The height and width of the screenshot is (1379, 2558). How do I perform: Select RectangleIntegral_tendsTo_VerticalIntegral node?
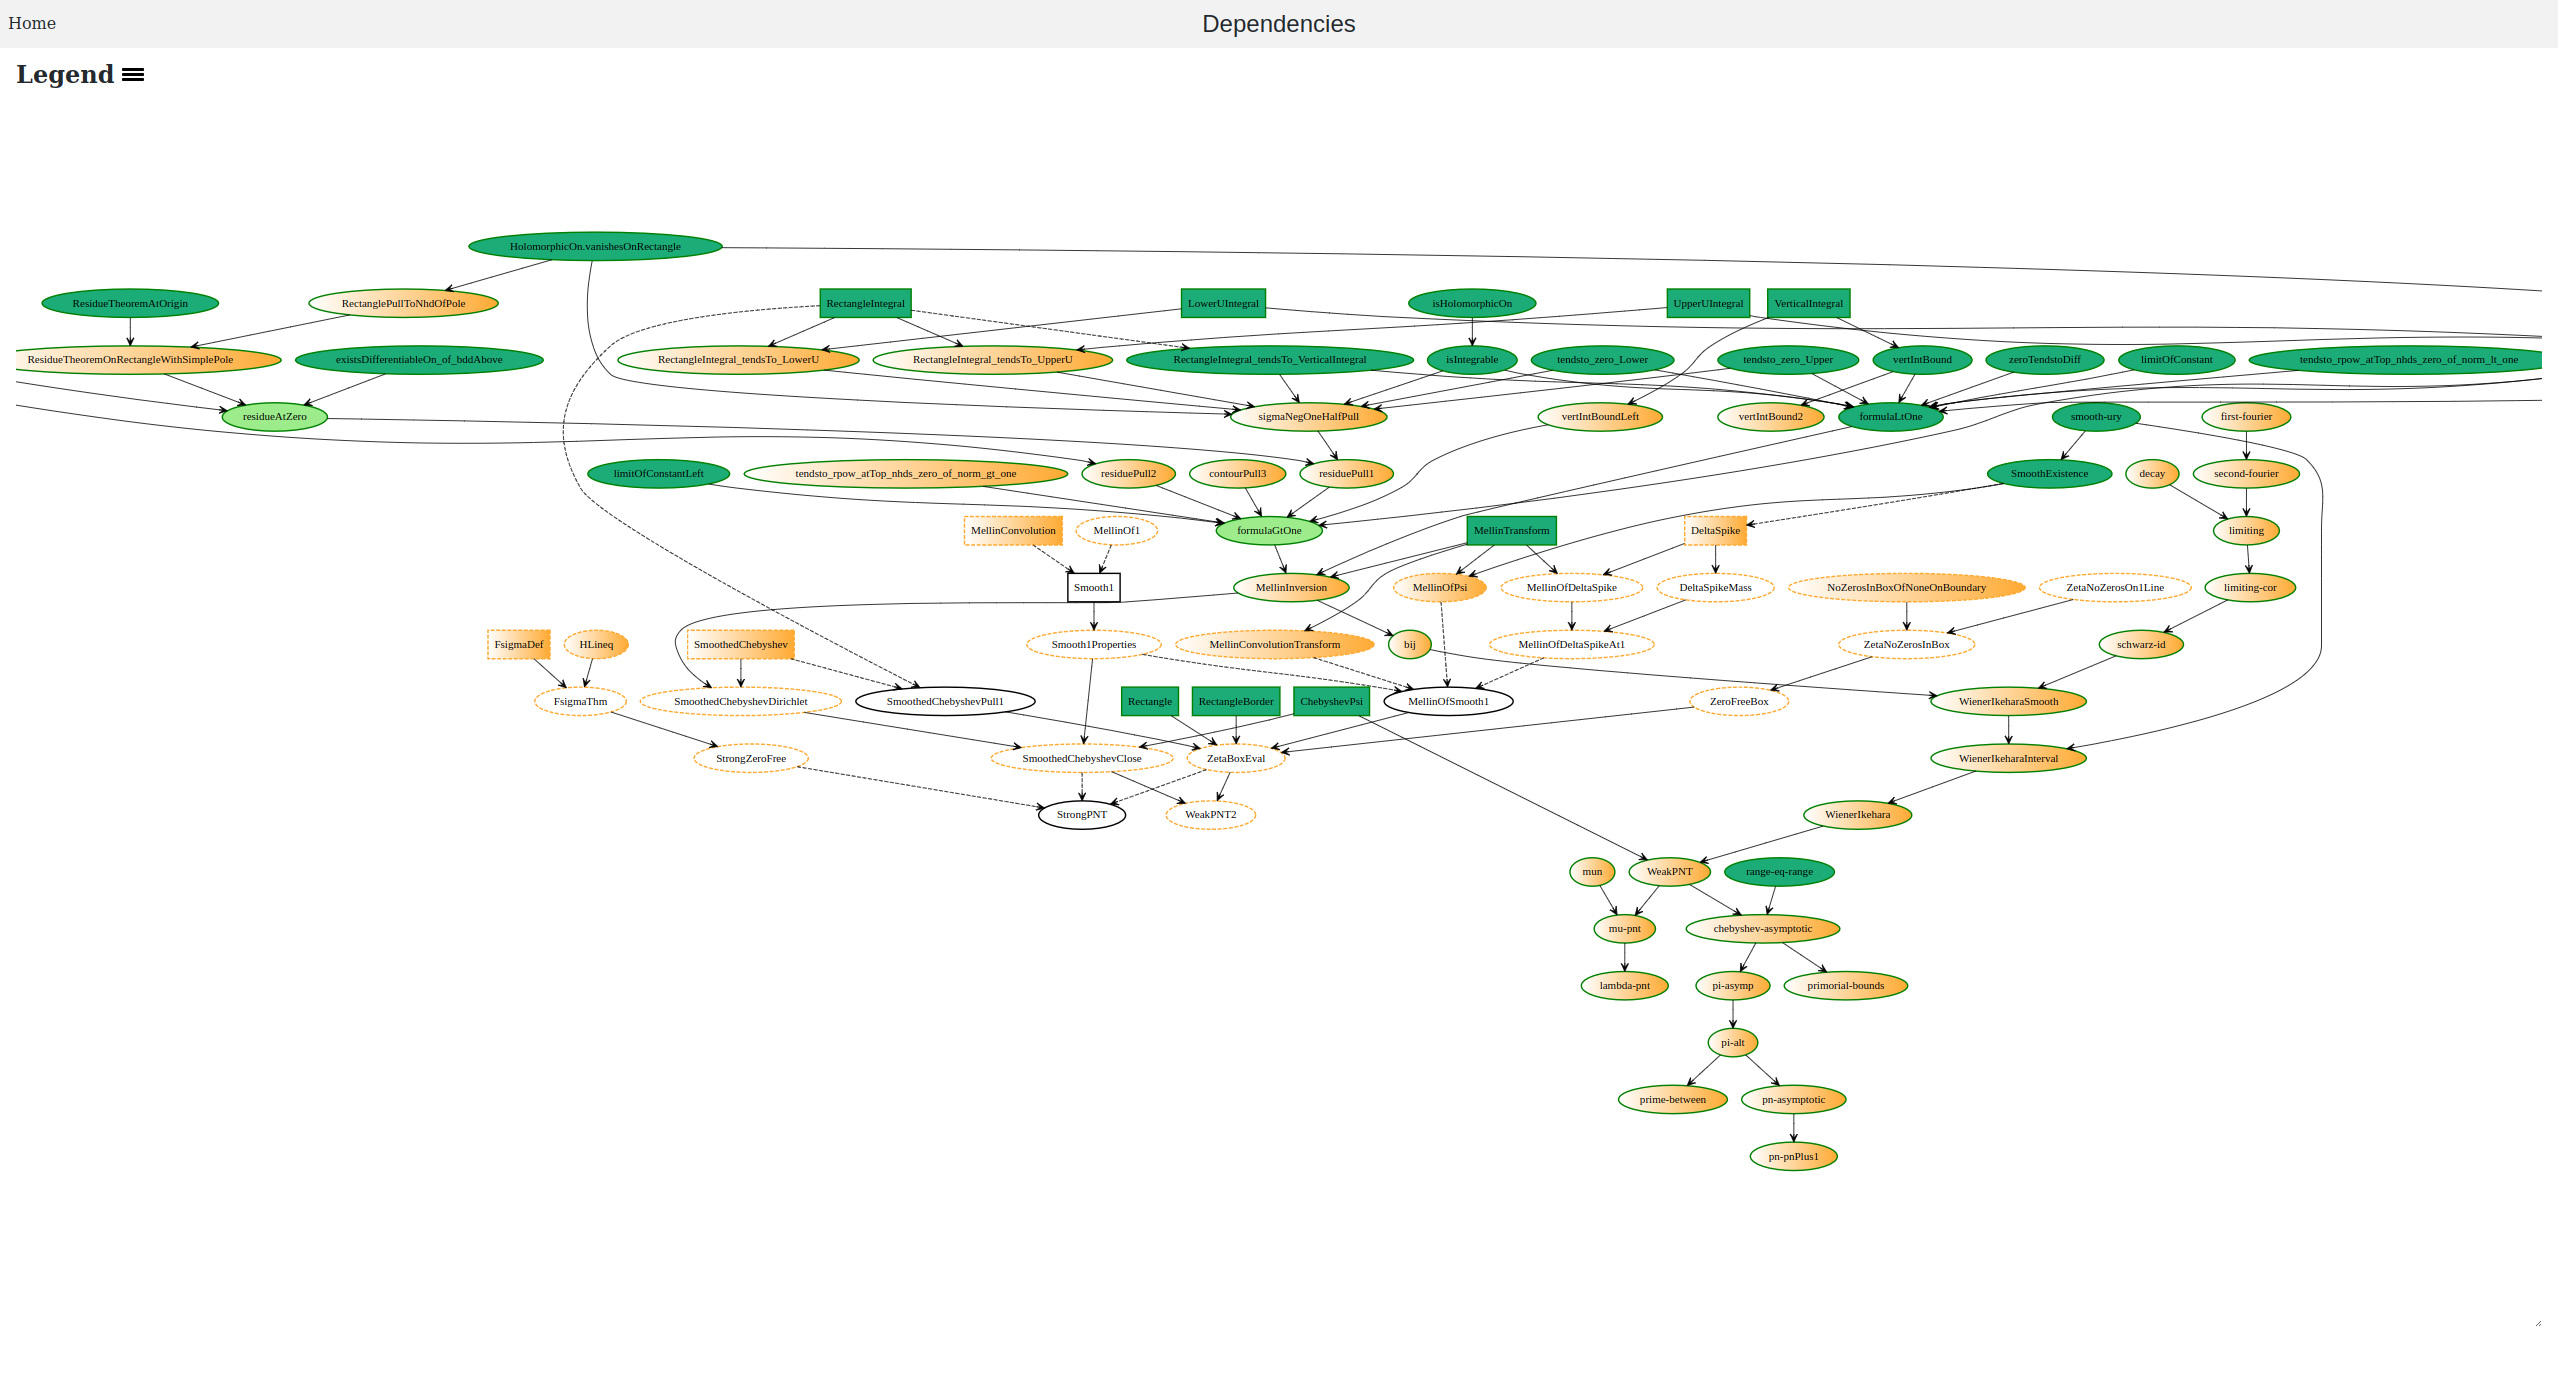coord(1269,360)
